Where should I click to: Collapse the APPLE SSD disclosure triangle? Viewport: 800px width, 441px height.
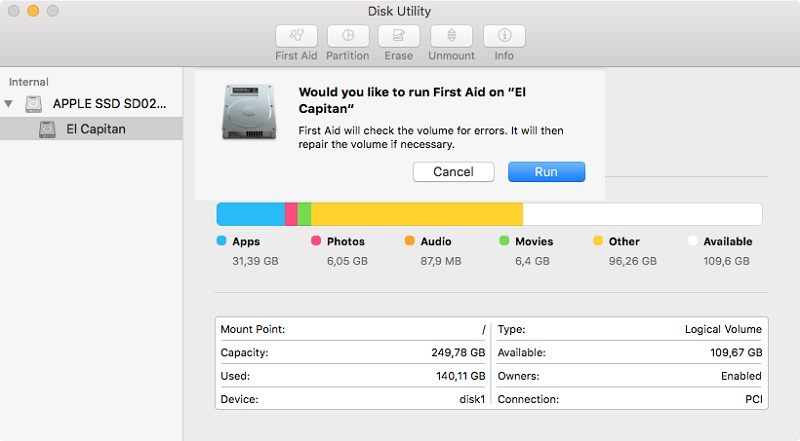pos(10,104)
